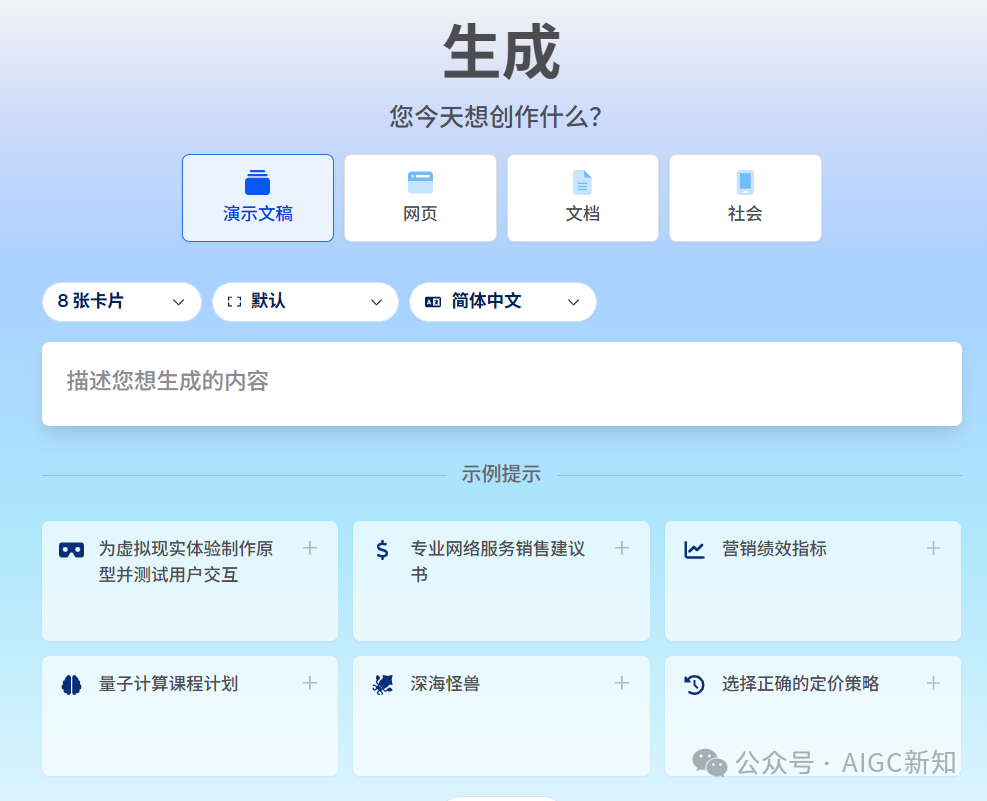
Task: Switch to the 网页 tab
Action: click(420, 198)
